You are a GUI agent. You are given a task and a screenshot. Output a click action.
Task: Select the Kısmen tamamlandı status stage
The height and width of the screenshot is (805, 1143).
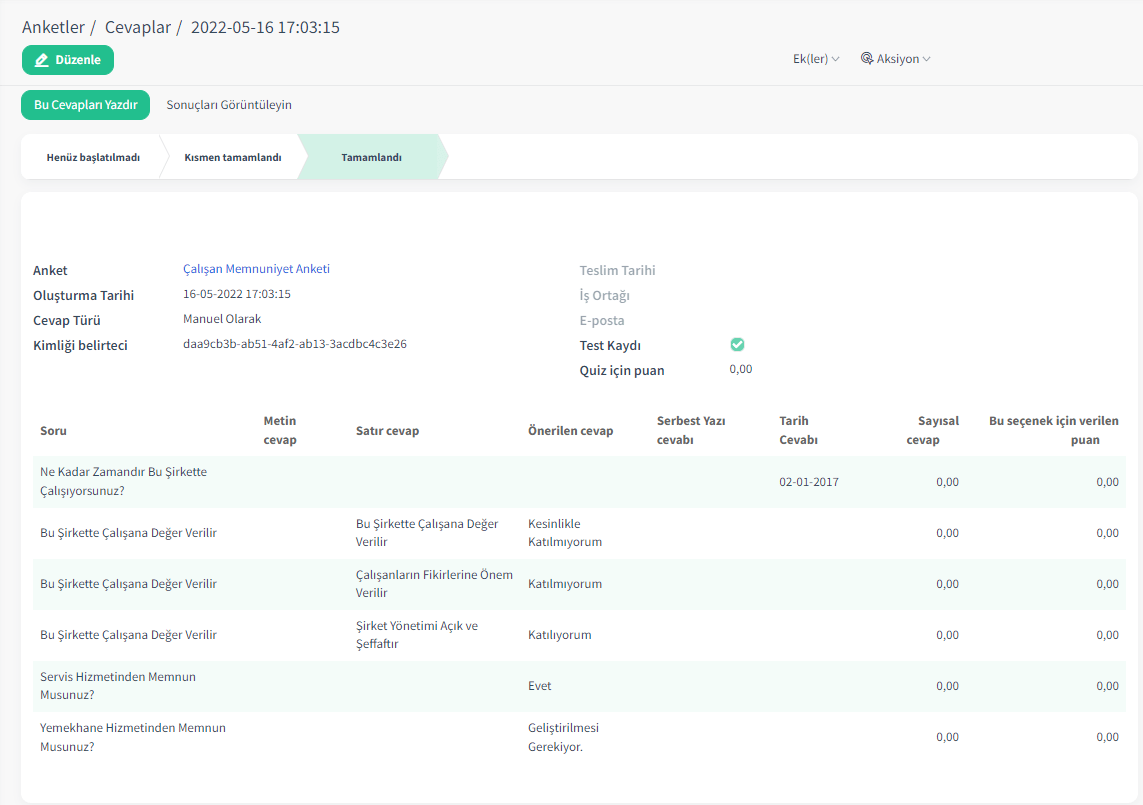pos(233,158)
